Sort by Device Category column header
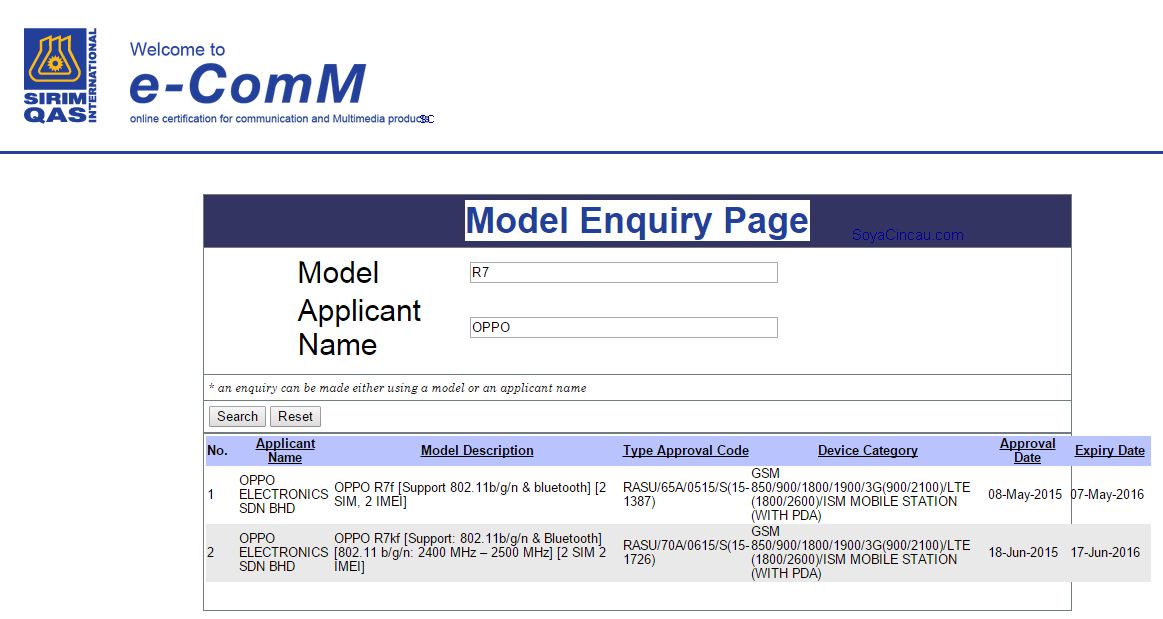This screenshot has height=619, width=1163. click(867, 451)
